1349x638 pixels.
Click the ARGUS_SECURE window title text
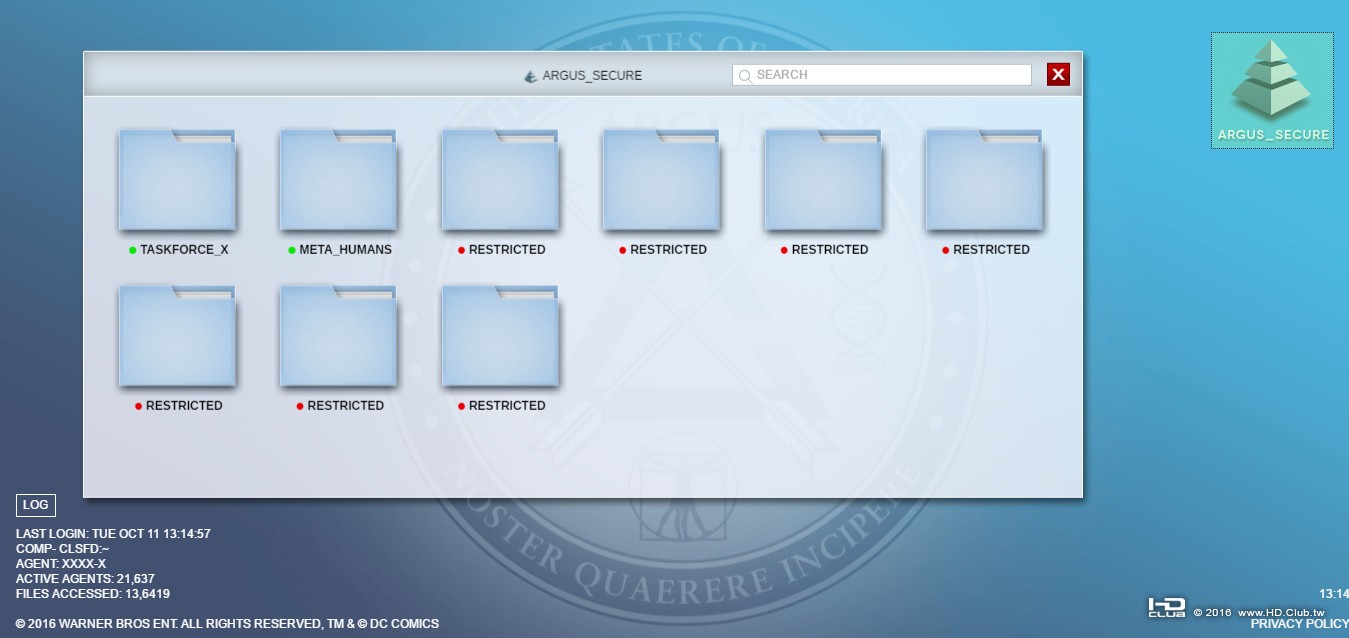pyautogui.click(x=592, y=76)
